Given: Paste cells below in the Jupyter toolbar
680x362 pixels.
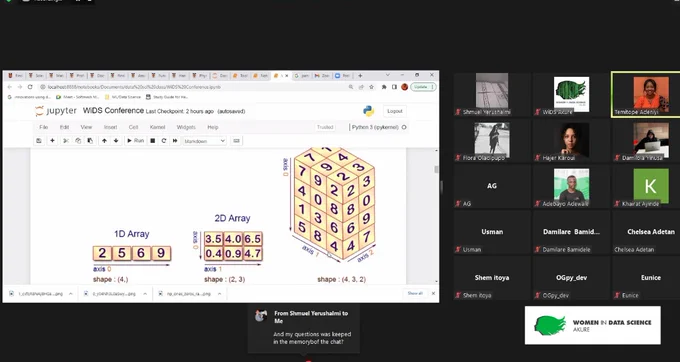Looking at the screenshot, I should 90,140.
